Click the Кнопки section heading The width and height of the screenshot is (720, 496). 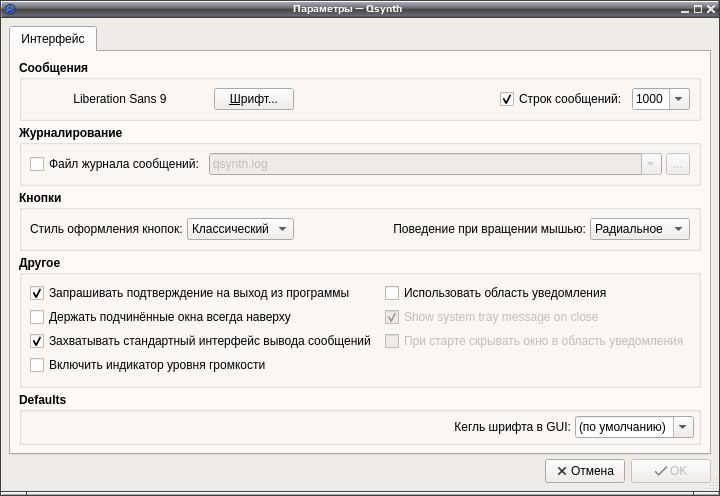pos(40,198)
